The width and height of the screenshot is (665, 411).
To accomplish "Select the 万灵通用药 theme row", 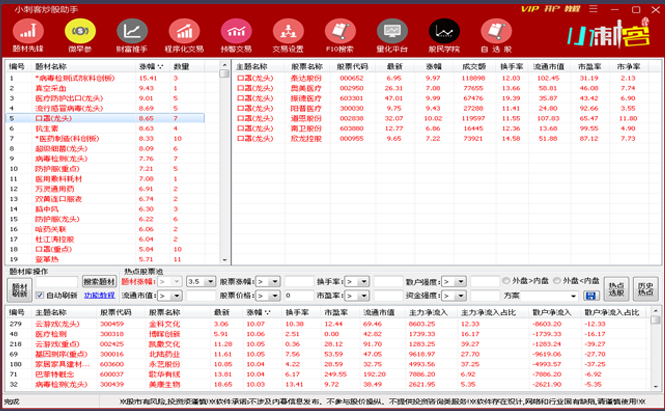I will [105, 189].
